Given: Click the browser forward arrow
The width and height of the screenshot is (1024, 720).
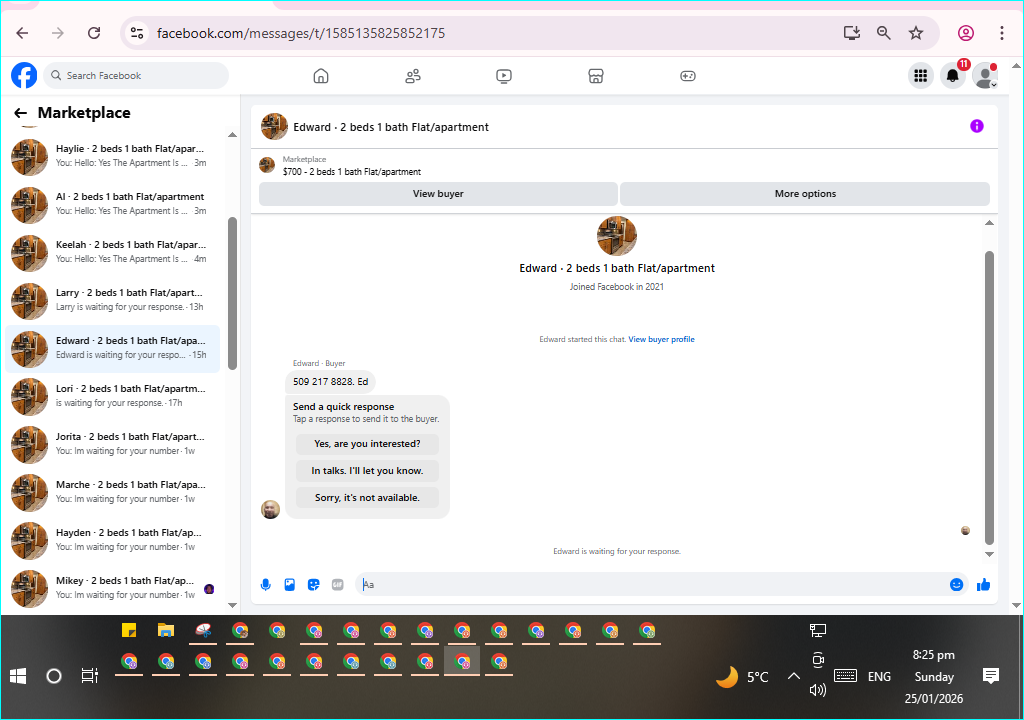Looking at the screenshot, I should [58, 33].
